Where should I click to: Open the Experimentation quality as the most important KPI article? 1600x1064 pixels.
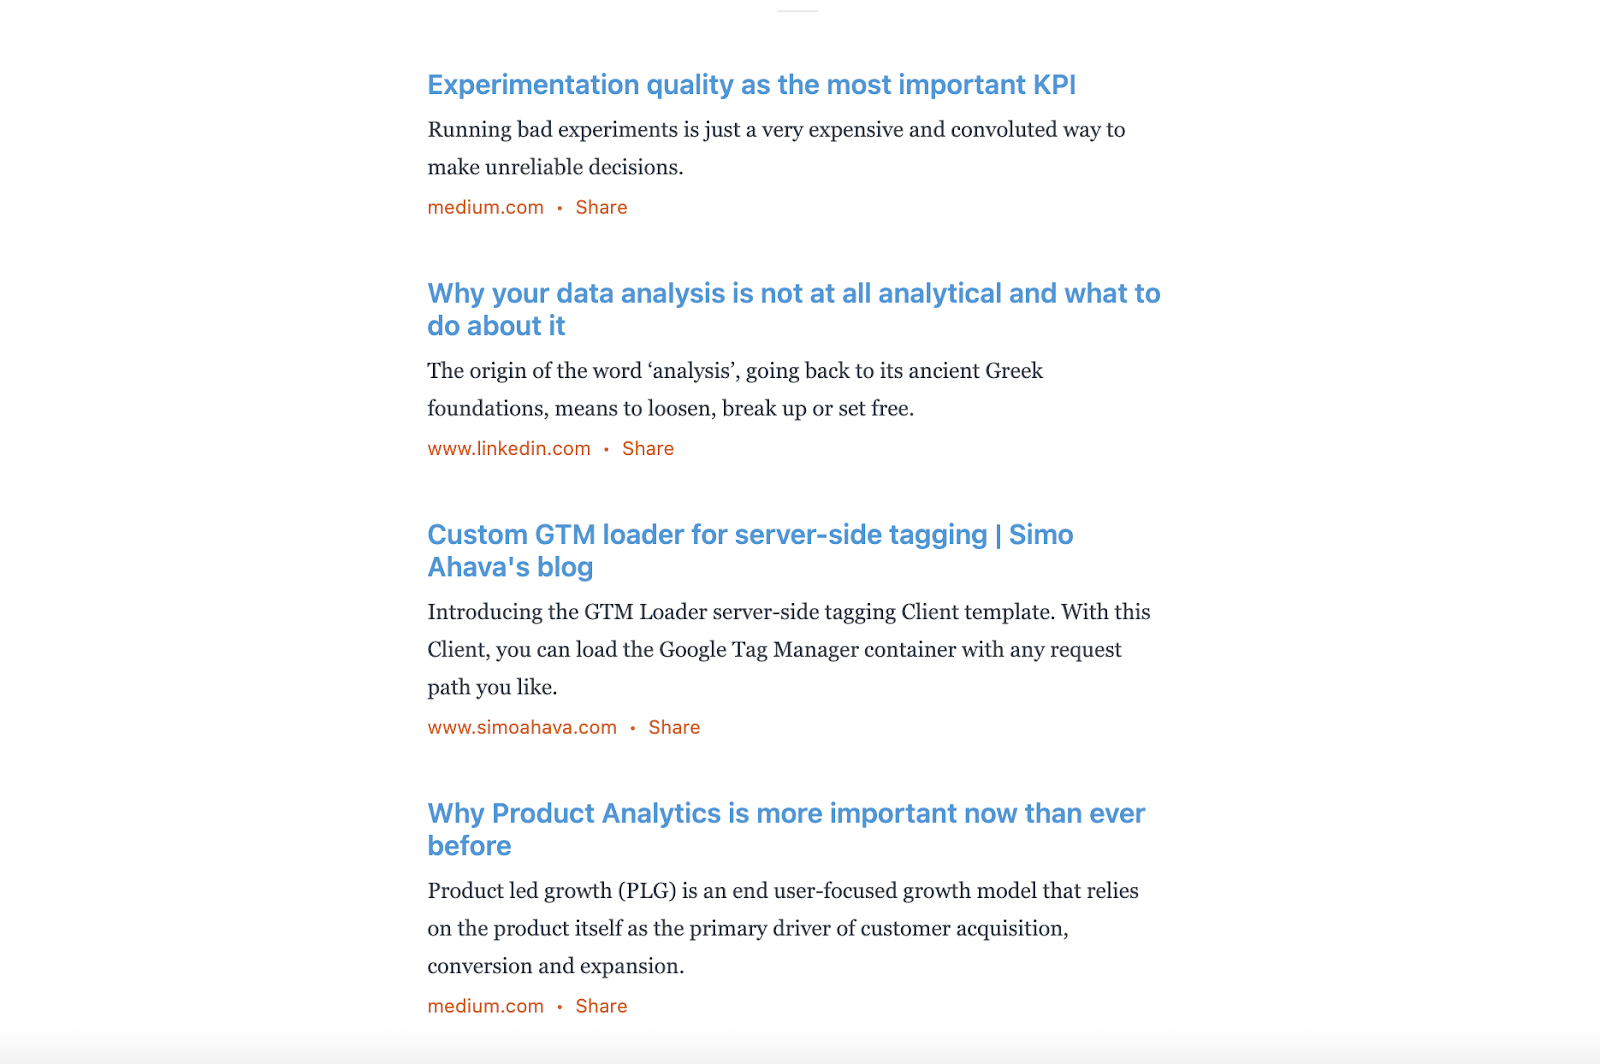point(751,85)
